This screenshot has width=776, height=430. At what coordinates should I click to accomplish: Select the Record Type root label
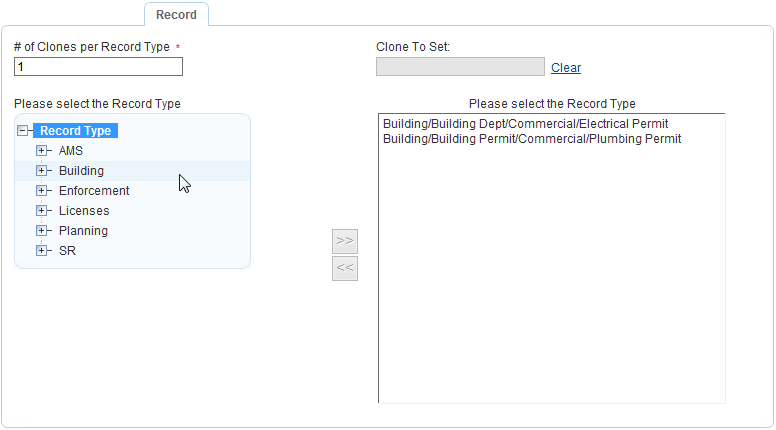75,131
